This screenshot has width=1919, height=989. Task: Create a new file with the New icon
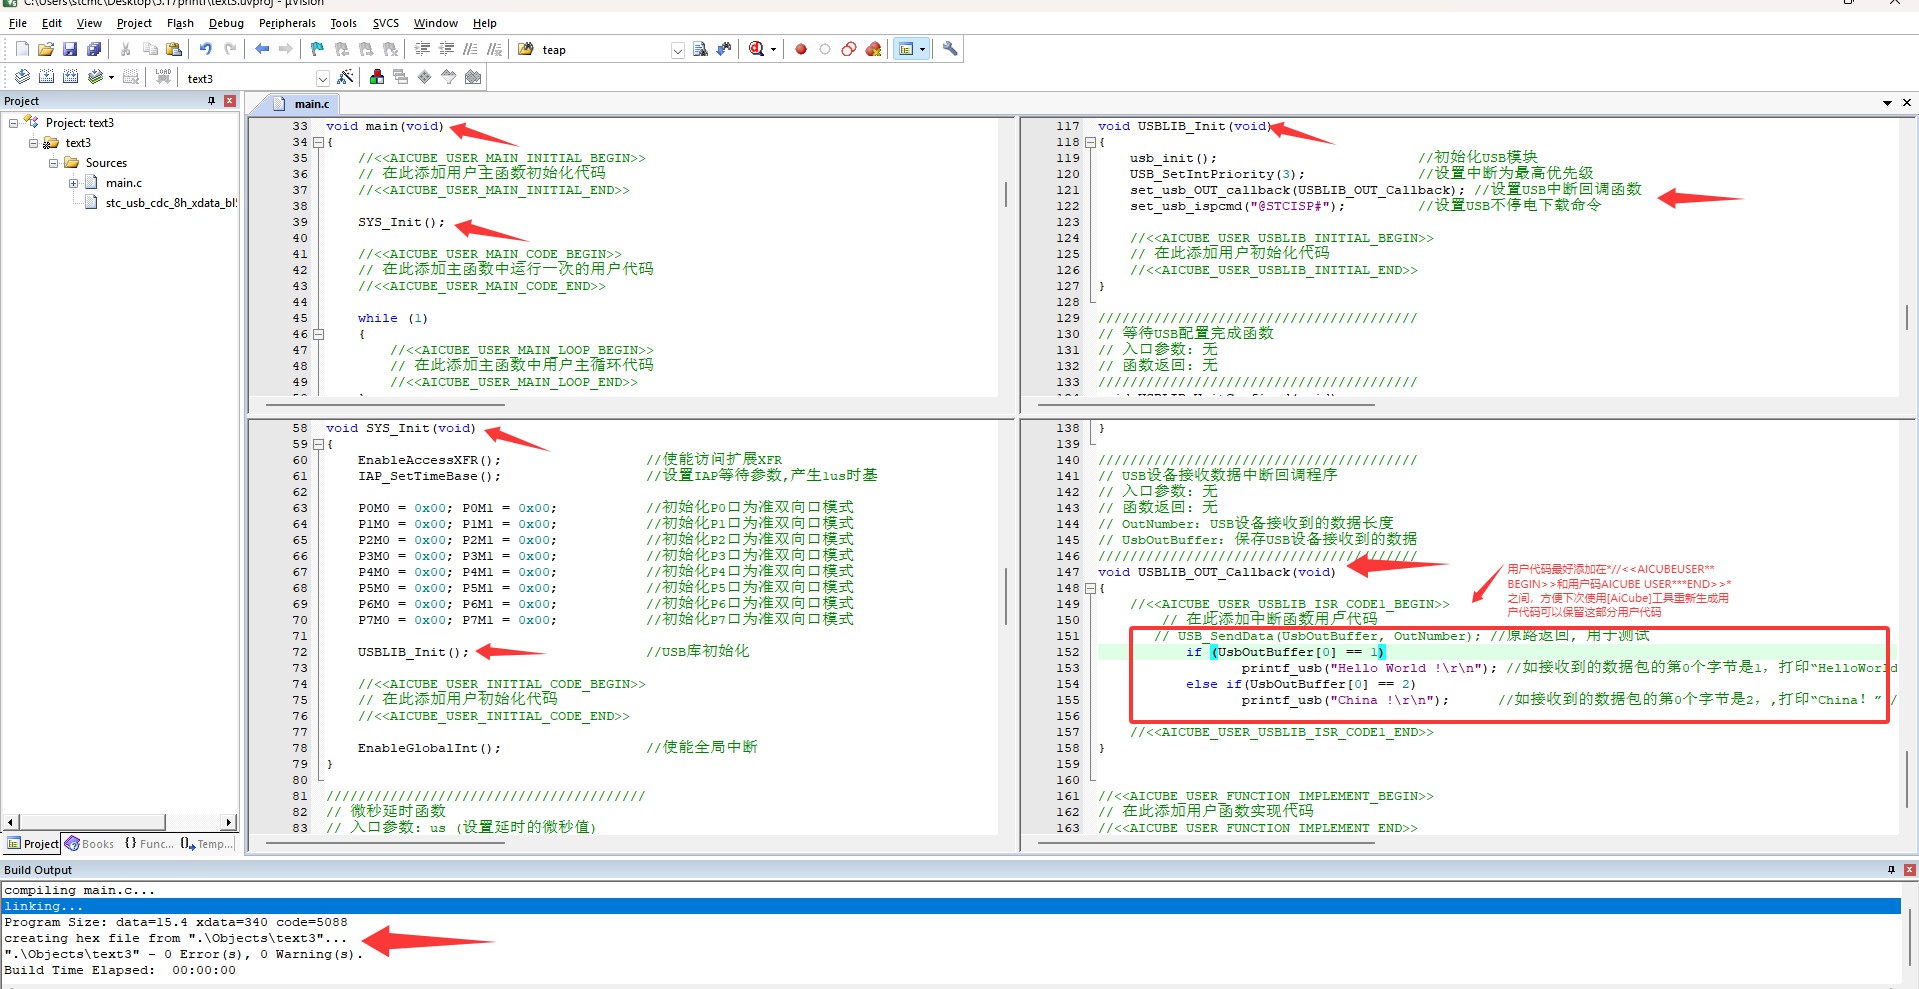coord(22,49)
